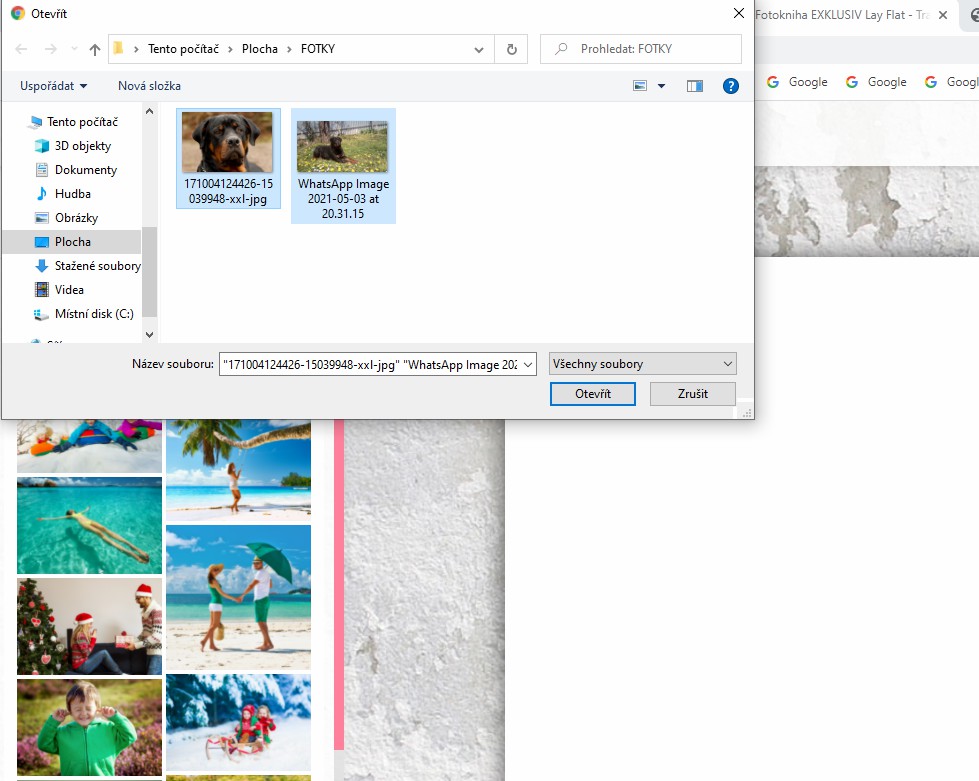Toggle the preview pane icon
The width and height of the screenshot is (979, 781).
click(695, 86)
